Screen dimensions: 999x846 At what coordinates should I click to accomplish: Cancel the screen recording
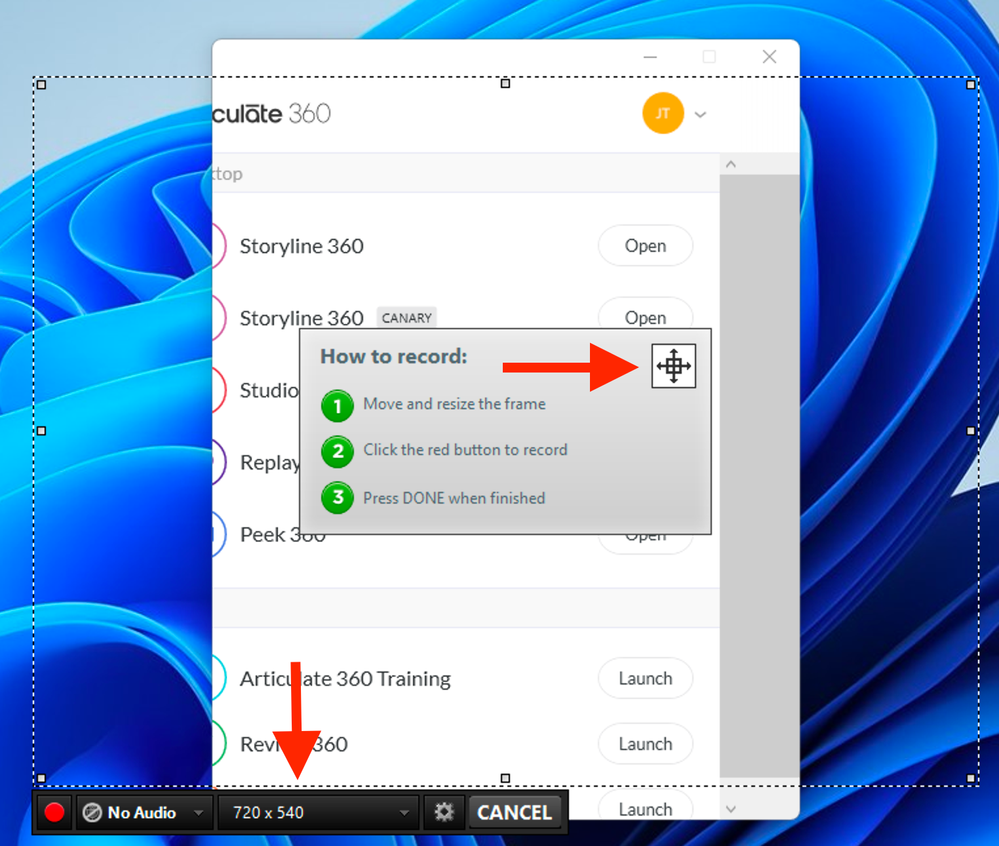click(514, 812)
